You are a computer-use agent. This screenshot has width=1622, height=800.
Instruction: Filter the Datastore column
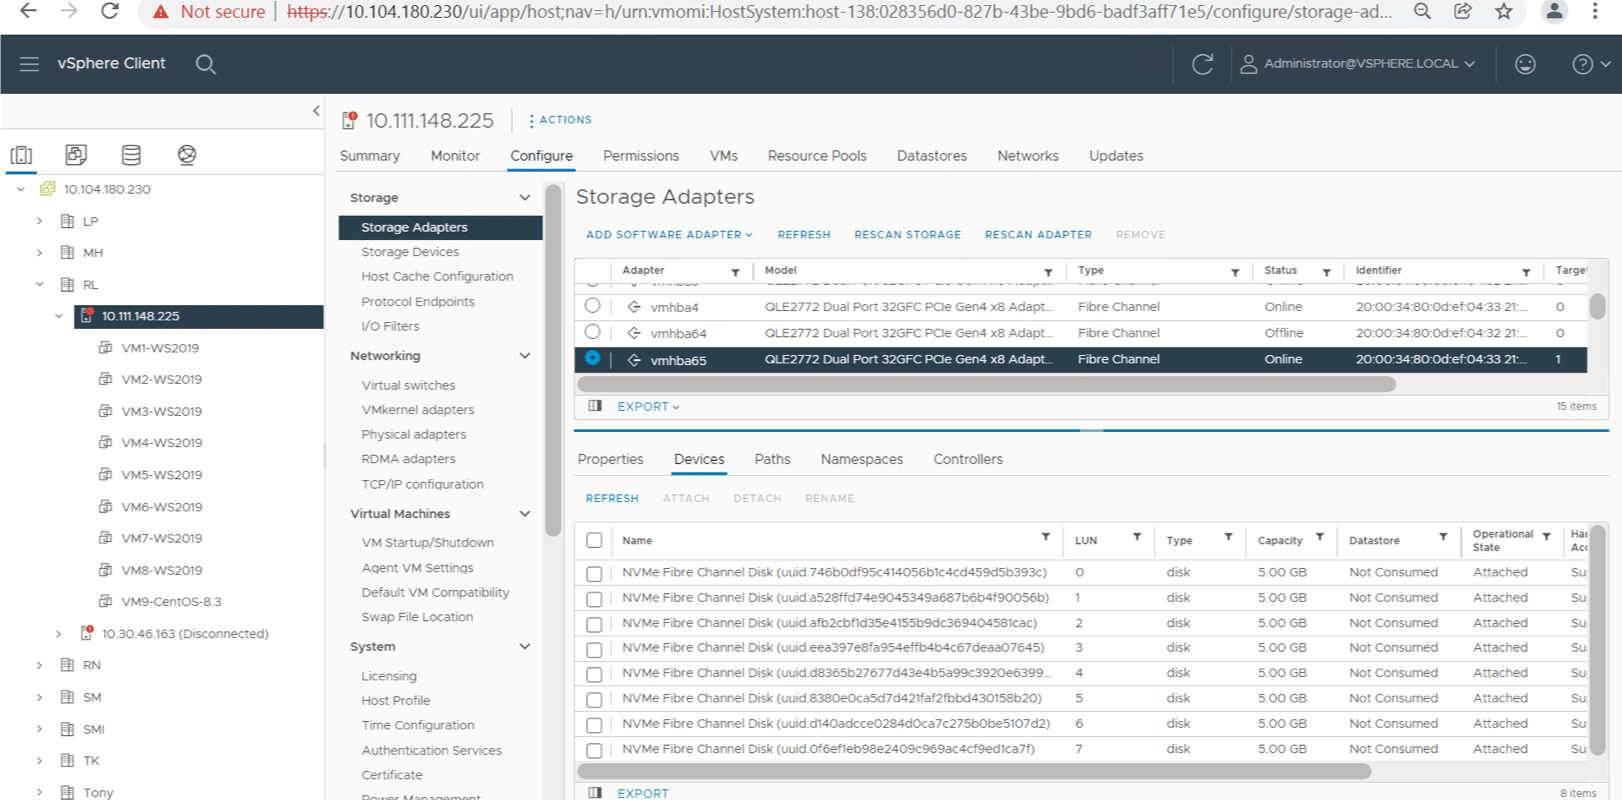click(1443, 537)
